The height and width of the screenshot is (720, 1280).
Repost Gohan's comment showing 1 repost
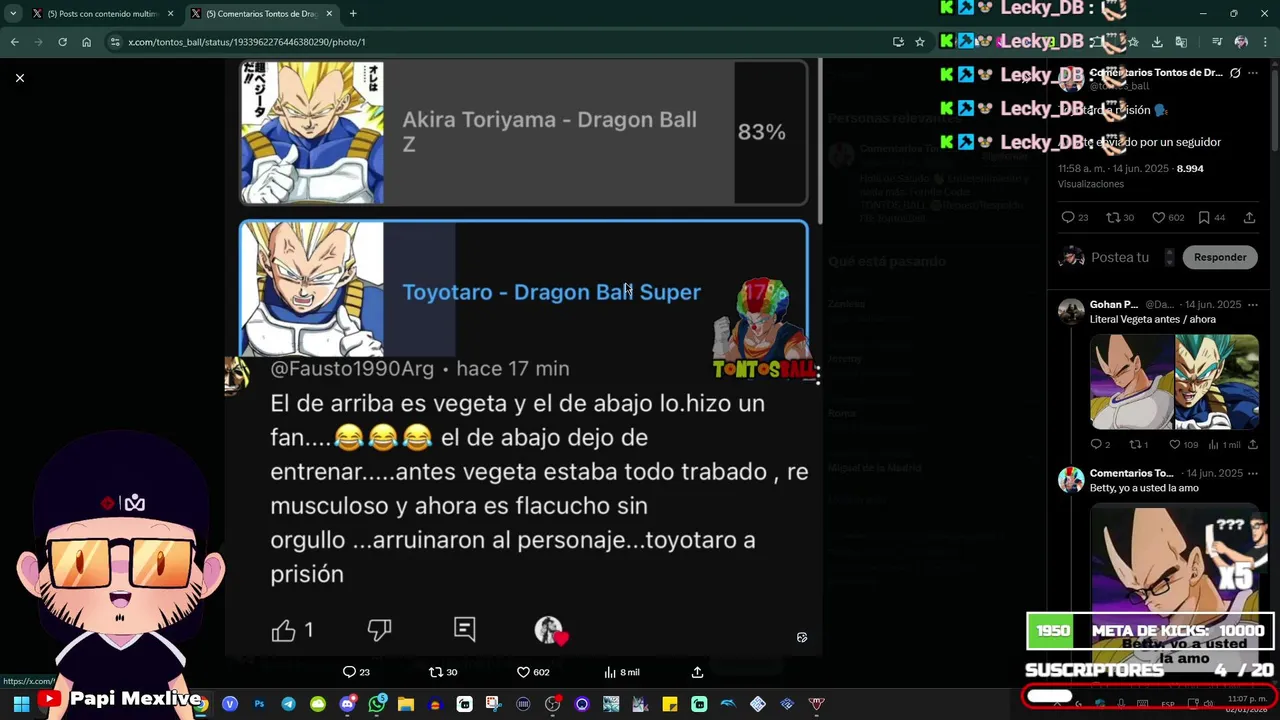click(x=1138, y=444)
